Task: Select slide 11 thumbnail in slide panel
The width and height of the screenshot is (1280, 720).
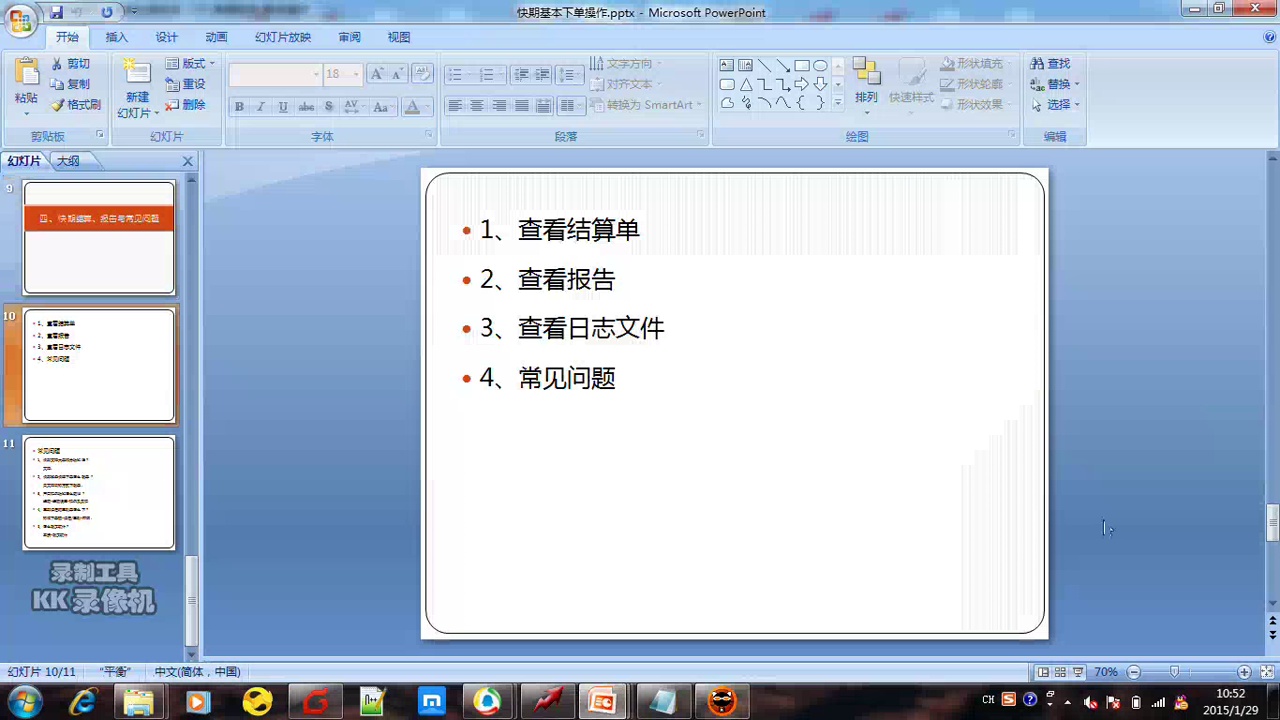Action: [99, 492]
